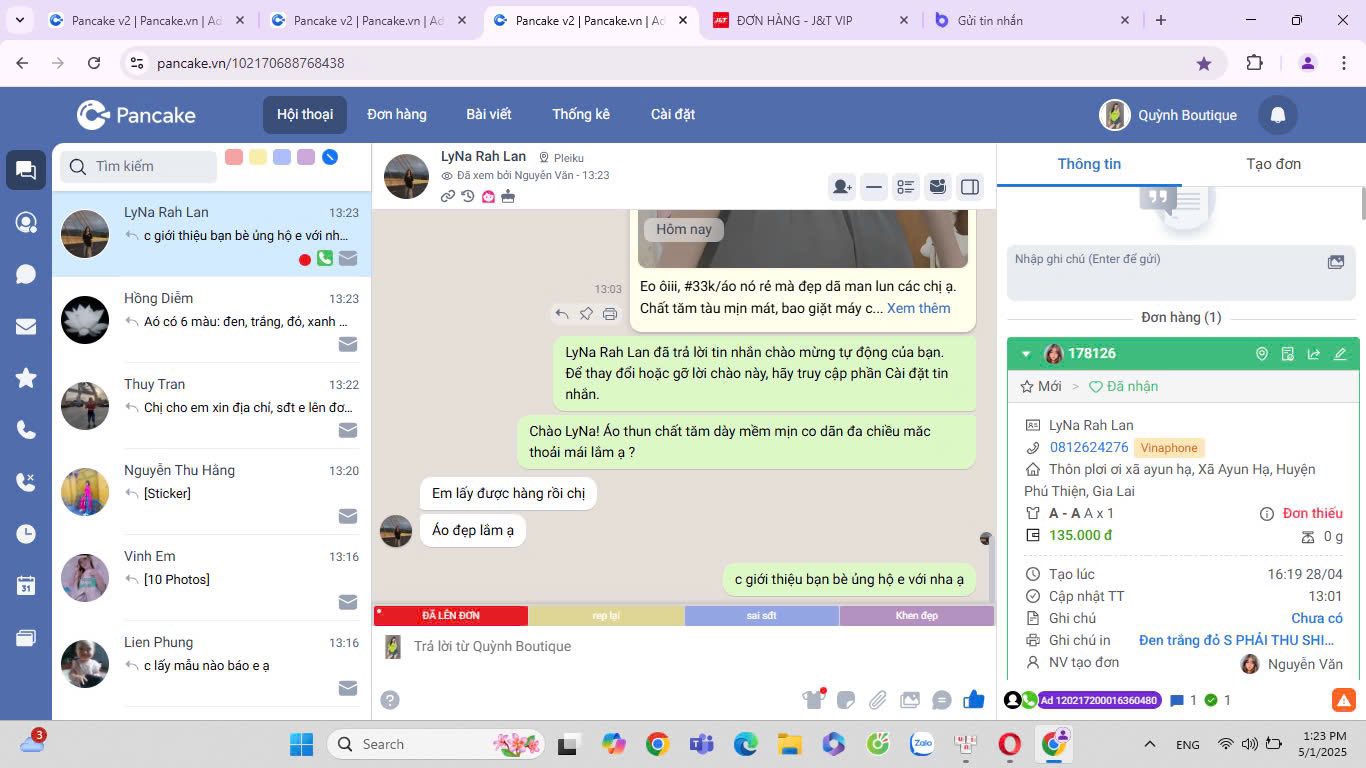Toggle the starred filter in left sidebar

pyautogui.click(x=26, y=378)
